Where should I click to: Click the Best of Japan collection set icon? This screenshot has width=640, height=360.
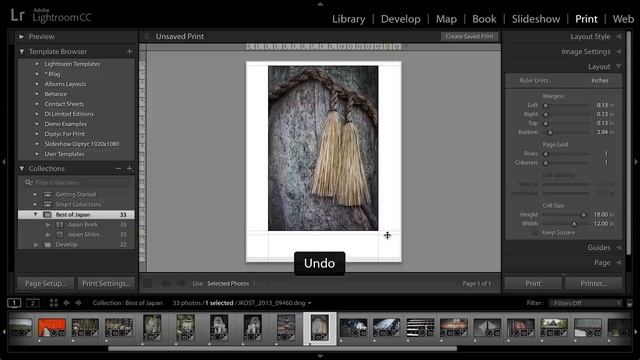coord(47,215)
